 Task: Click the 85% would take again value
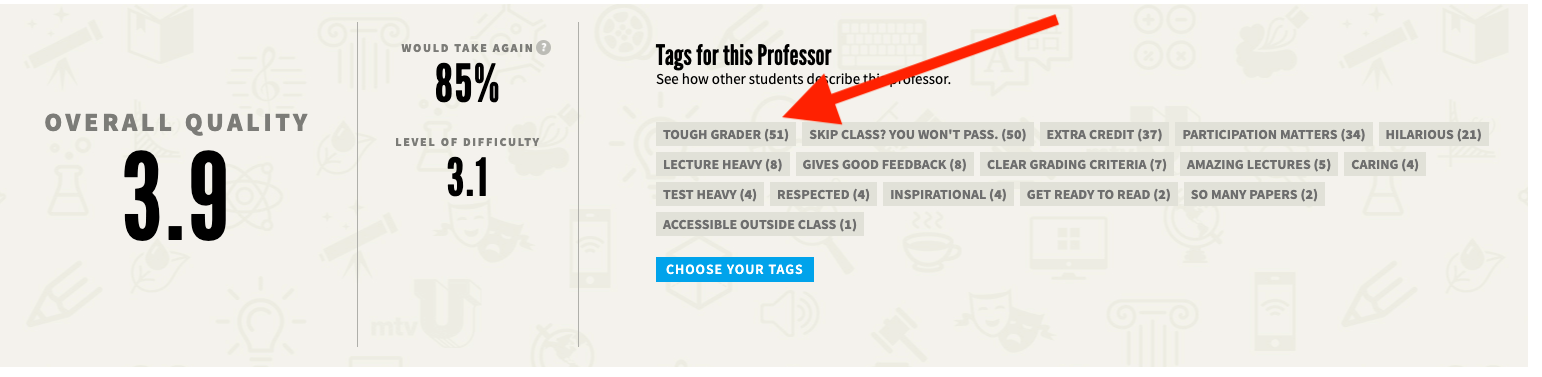coord(467,84)
